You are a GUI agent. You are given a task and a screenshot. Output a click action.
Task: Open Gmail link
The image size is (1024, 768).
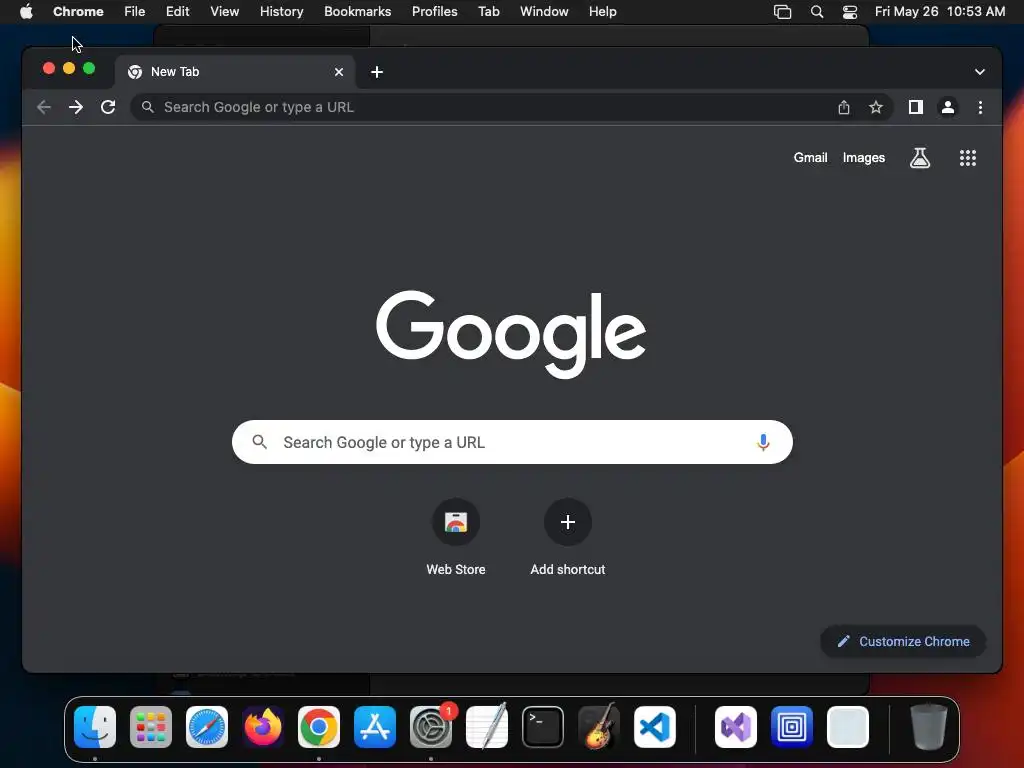[810, 157]
